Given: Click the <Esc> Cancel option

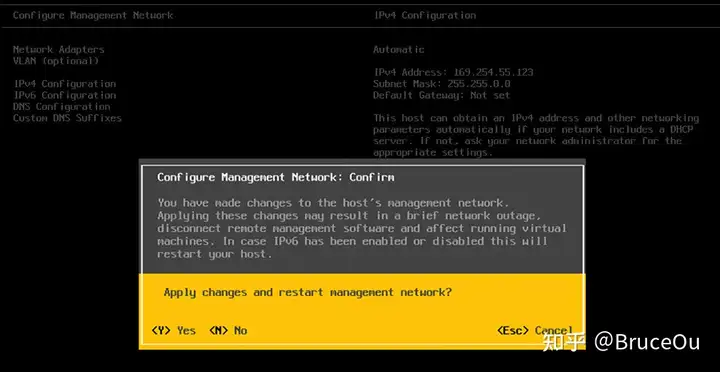Looking at the screenshot, I should [x=535, y=330].
